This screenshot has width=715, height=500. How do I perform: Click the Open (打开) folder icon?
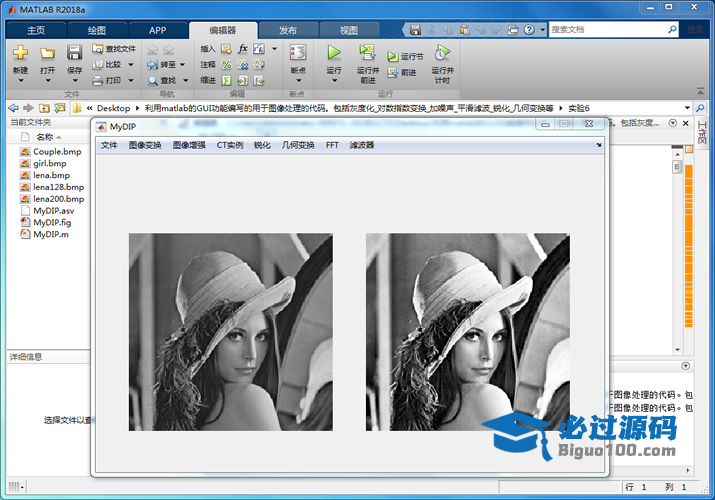coord(47,53)
